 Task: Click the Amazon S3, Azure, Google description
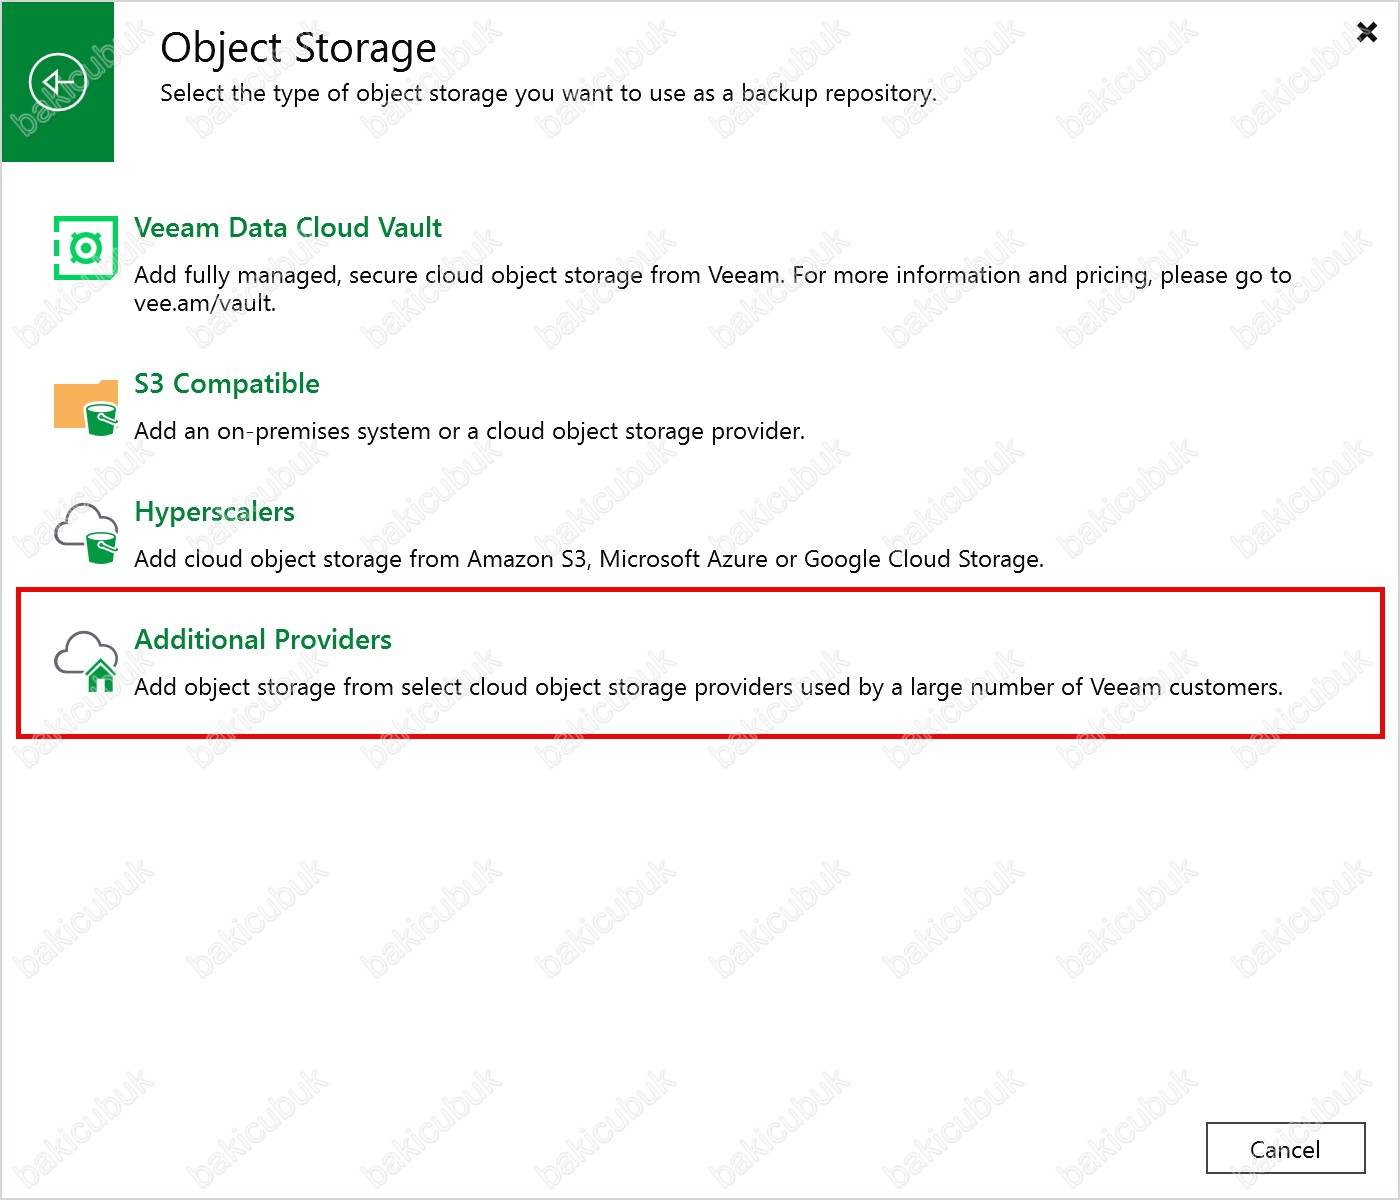[589, 559]
